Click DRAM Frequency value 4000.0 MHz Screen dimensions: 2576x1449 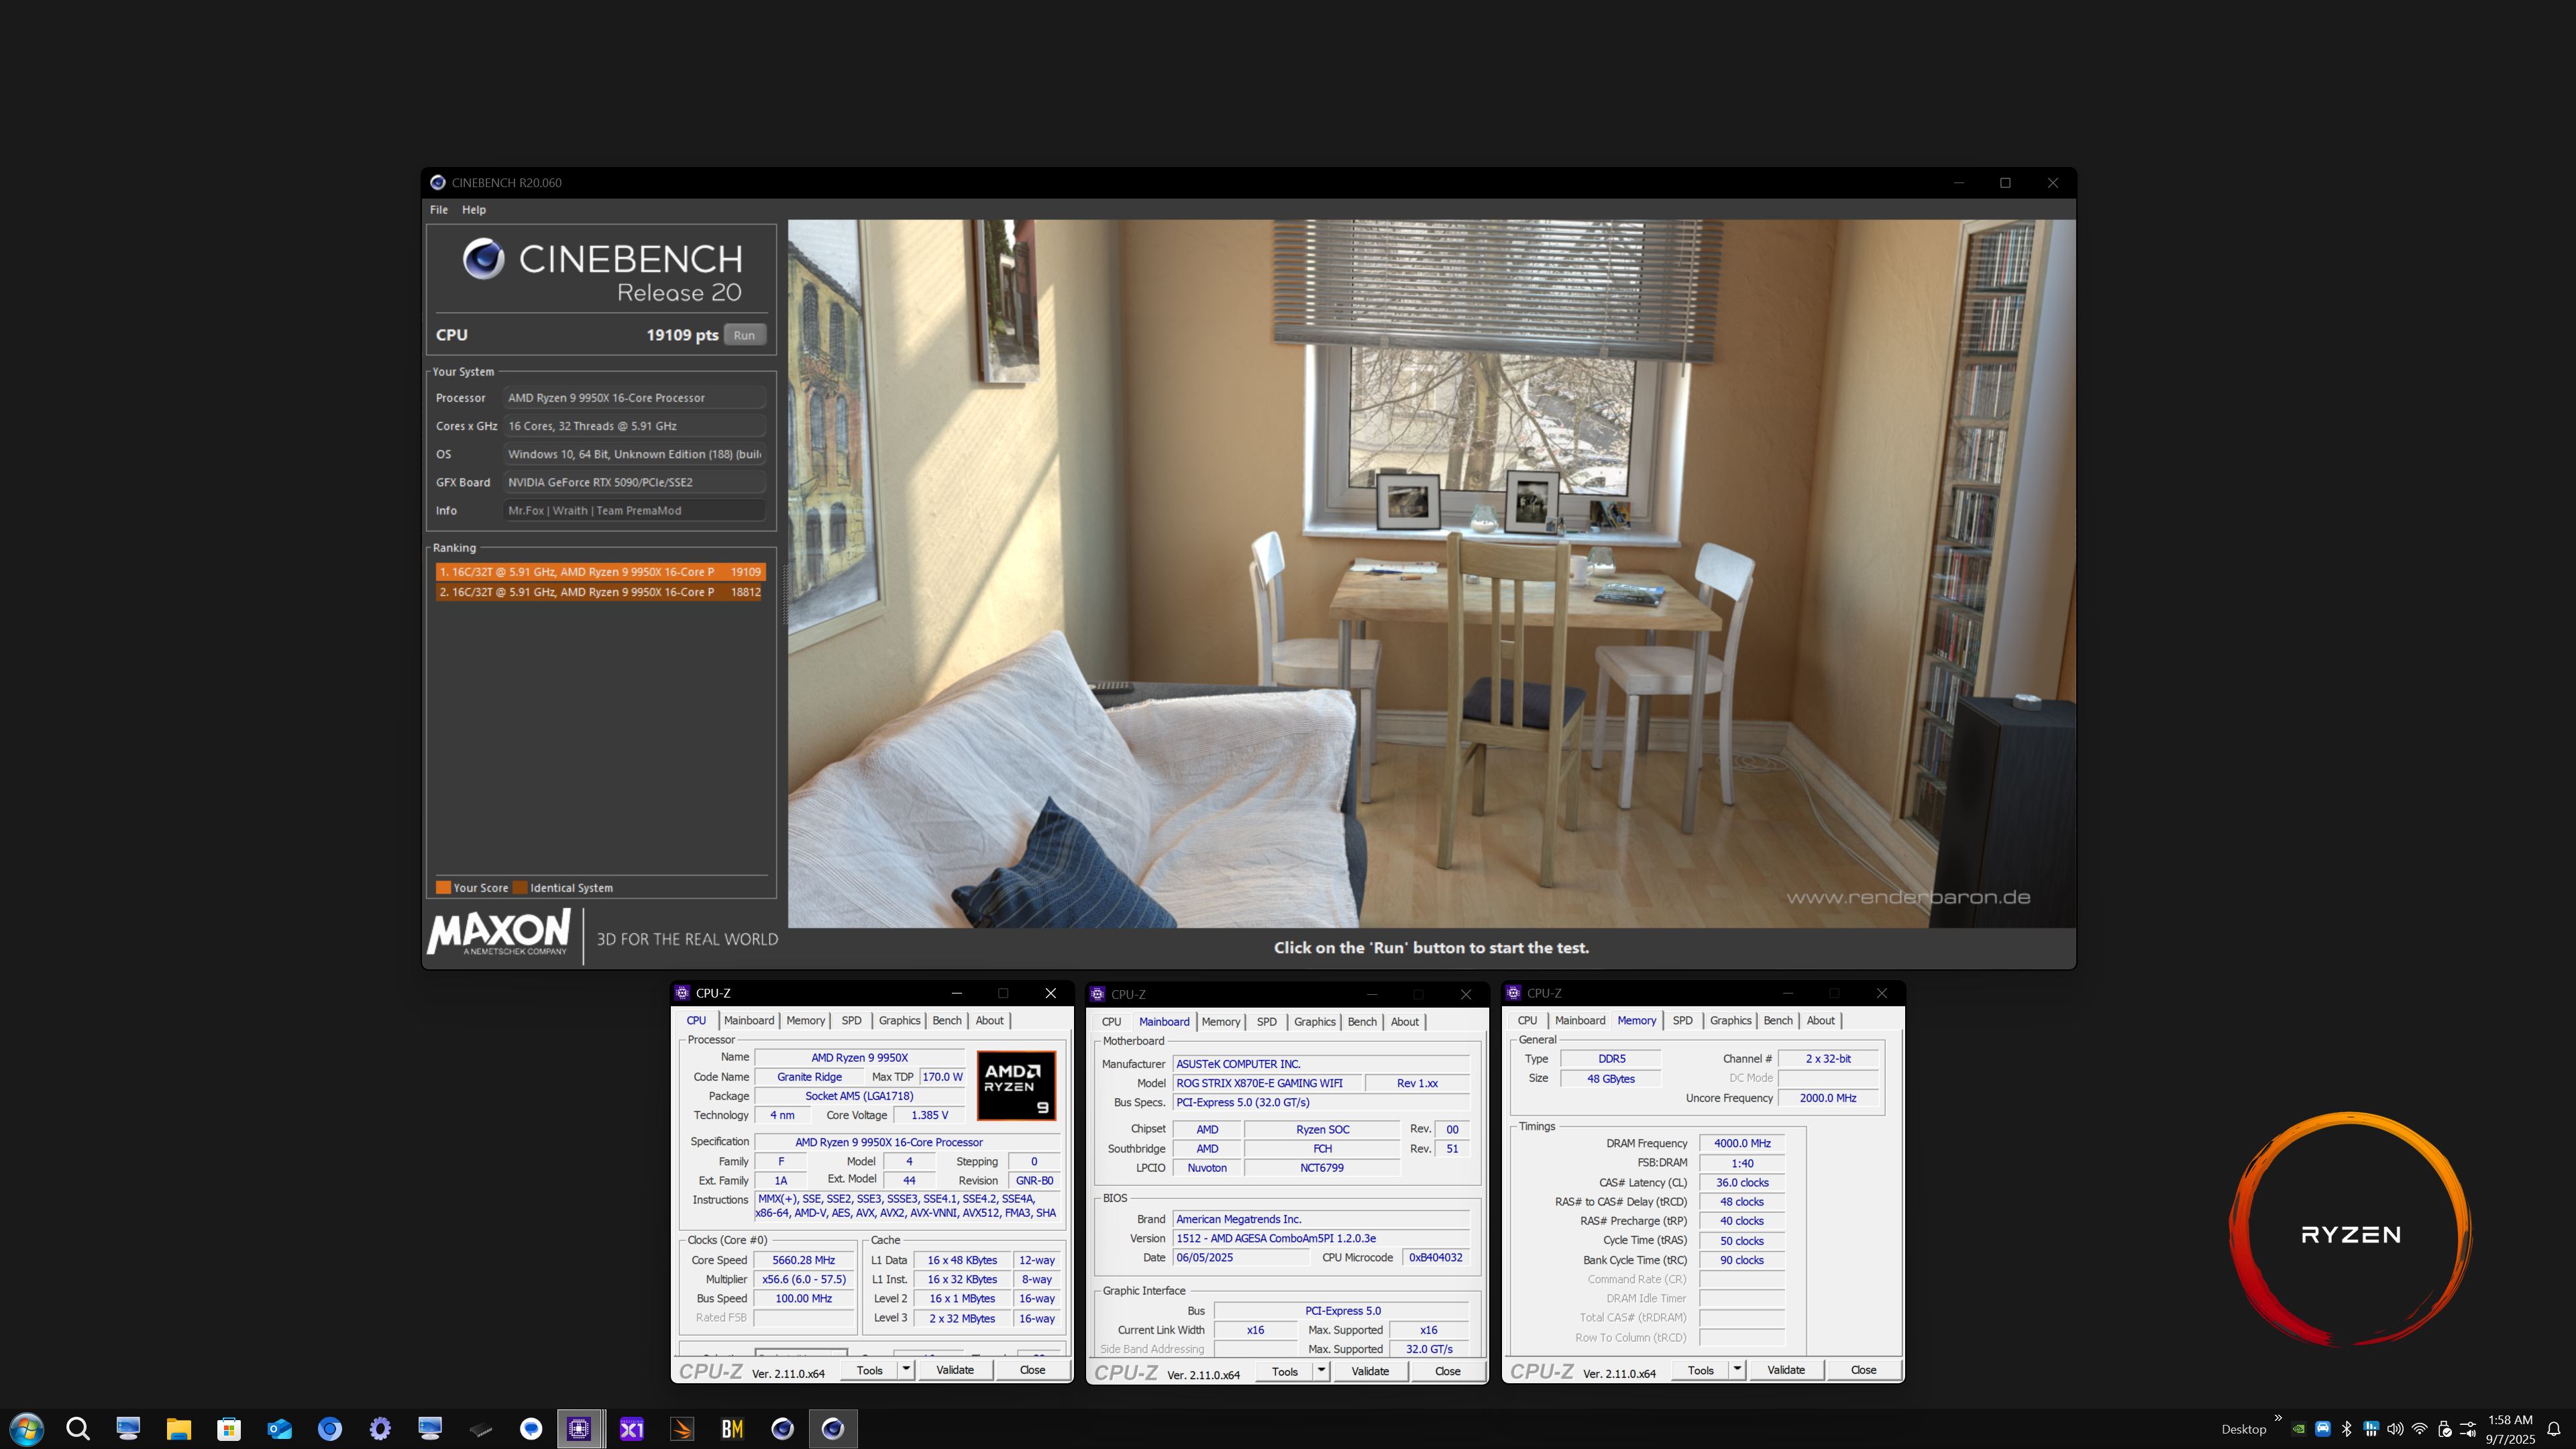[1742, 1143]
